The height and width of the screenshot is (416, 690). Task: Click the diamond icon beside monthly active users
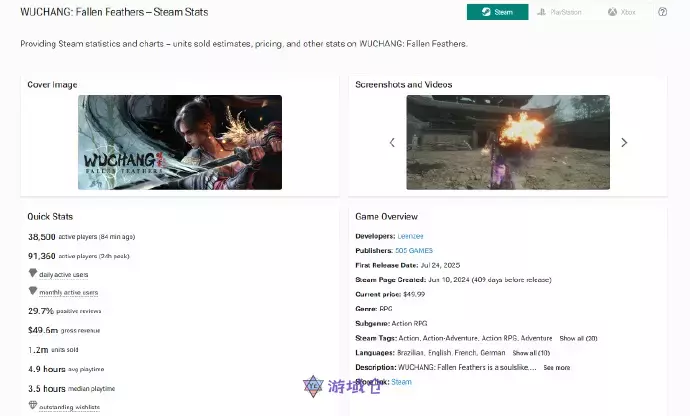tap(32, 292)
